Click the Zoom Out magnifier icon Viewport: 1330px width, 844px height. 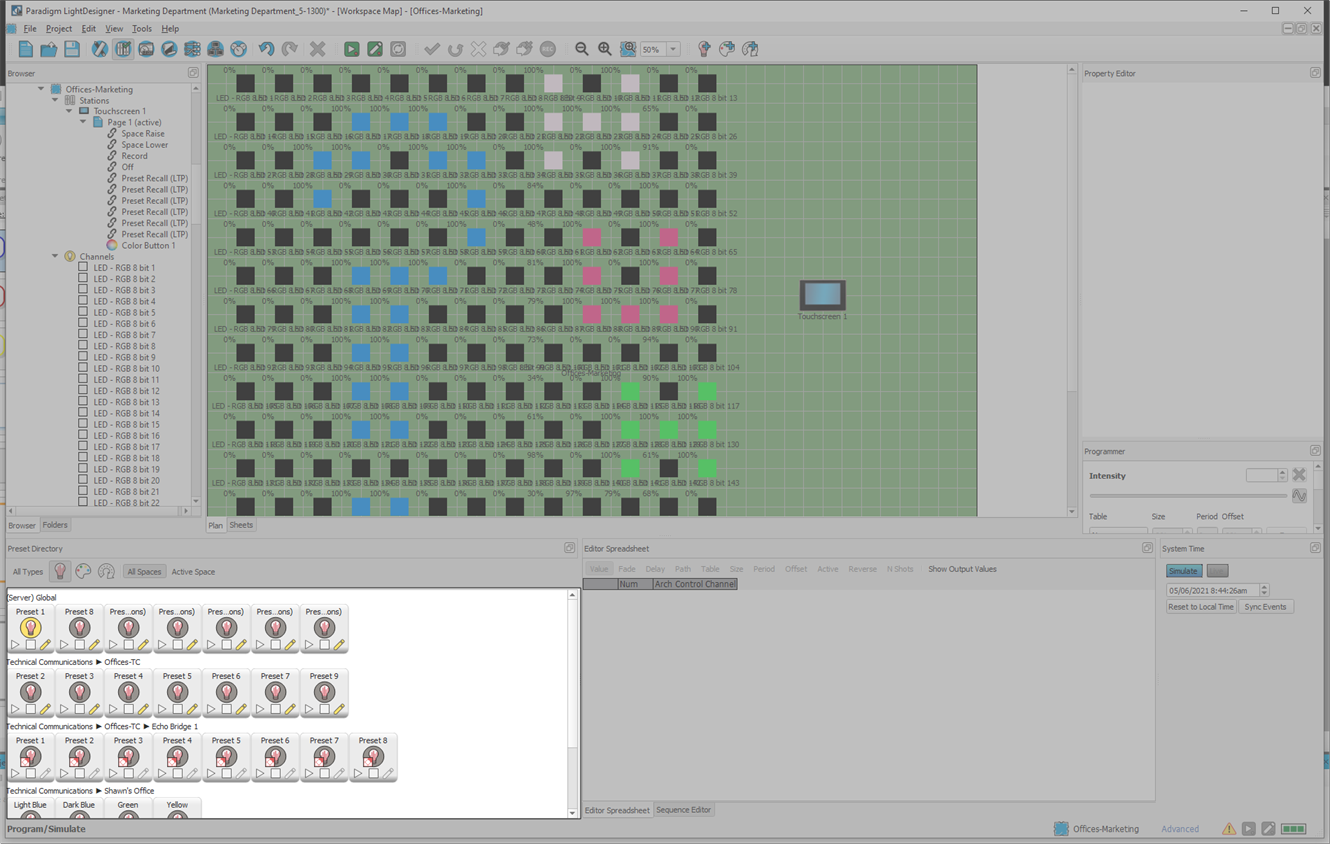tap(581, 49)
